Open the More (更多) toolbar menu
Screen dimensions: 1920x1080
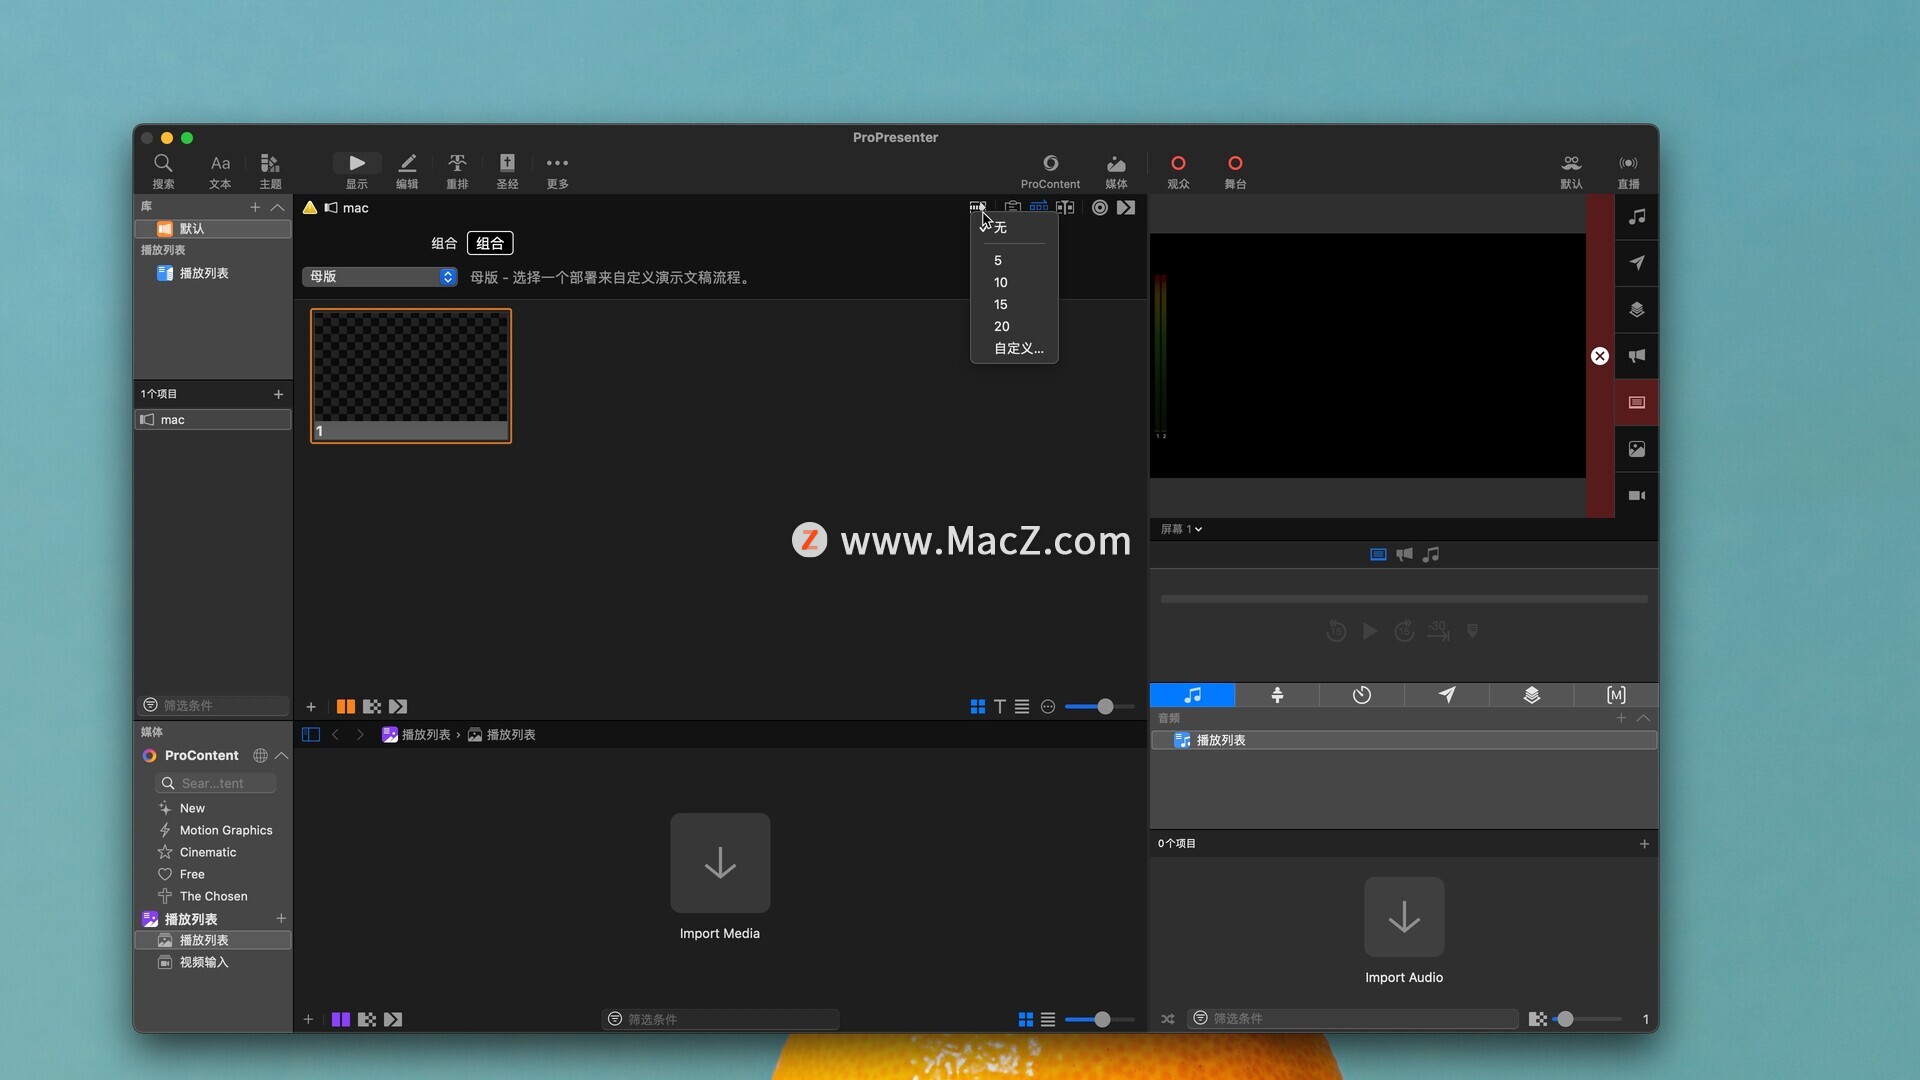557,170
